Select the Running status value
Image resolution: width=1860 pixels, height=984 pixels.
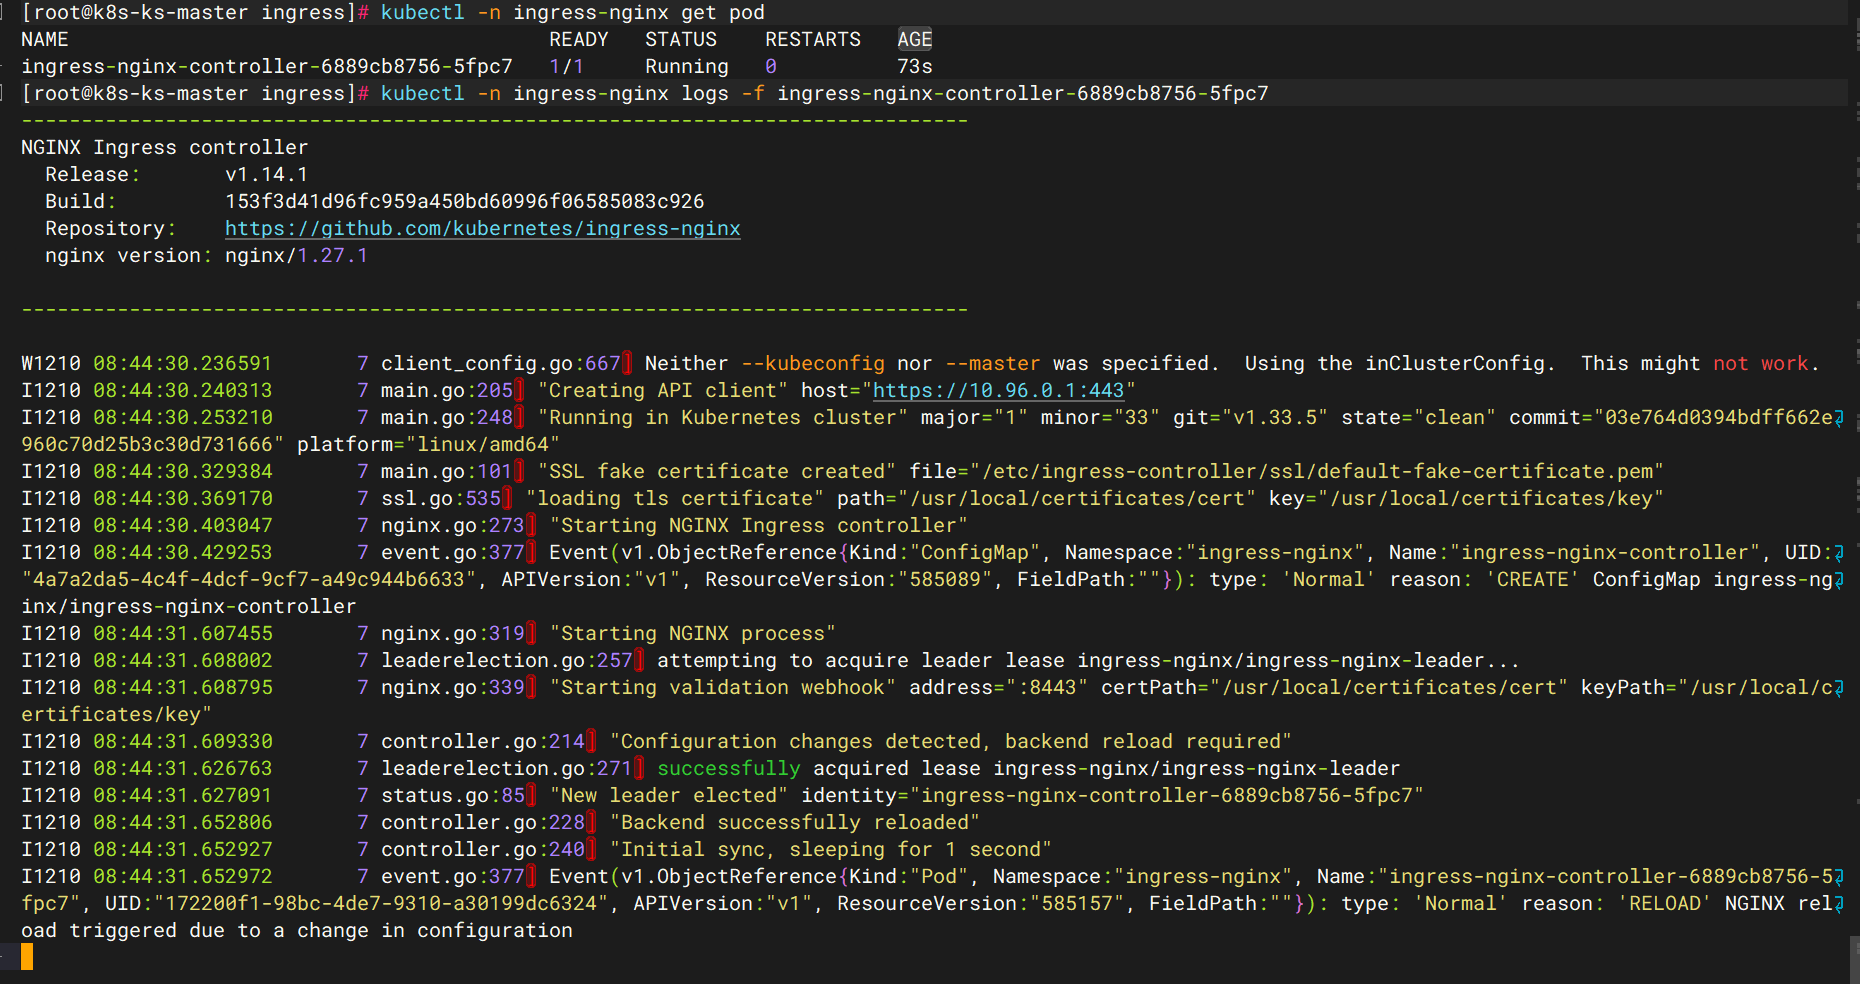point(686,67)
